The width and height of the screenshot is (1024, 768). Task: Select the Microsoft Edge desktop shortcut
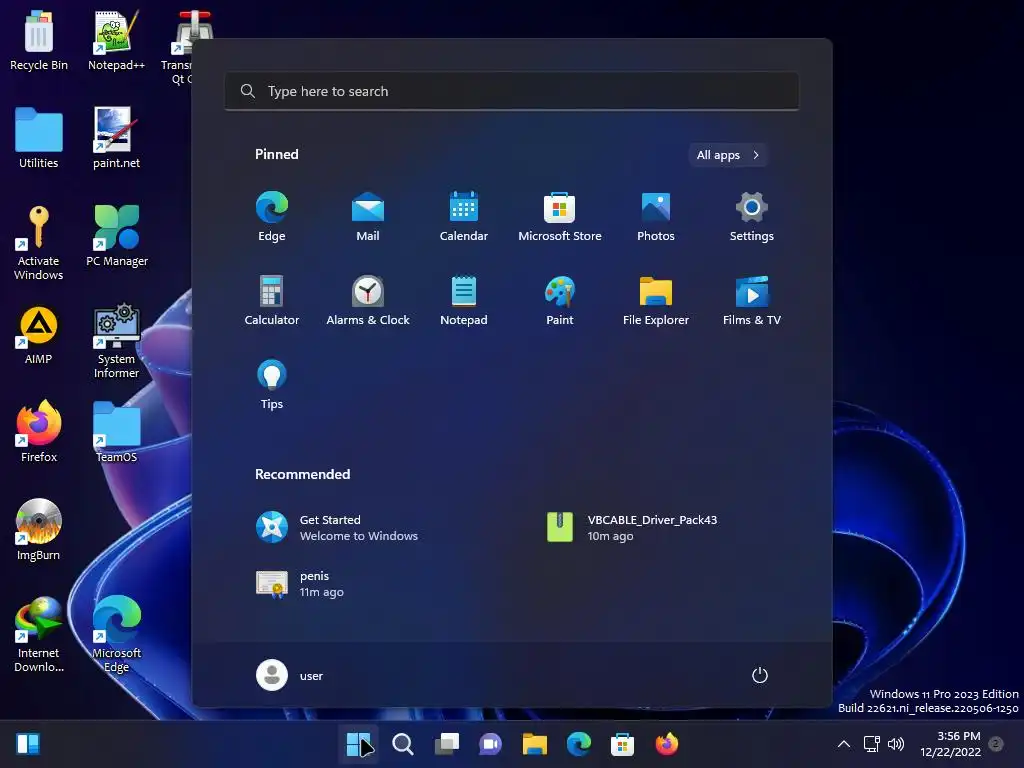[x=116, y=634]
